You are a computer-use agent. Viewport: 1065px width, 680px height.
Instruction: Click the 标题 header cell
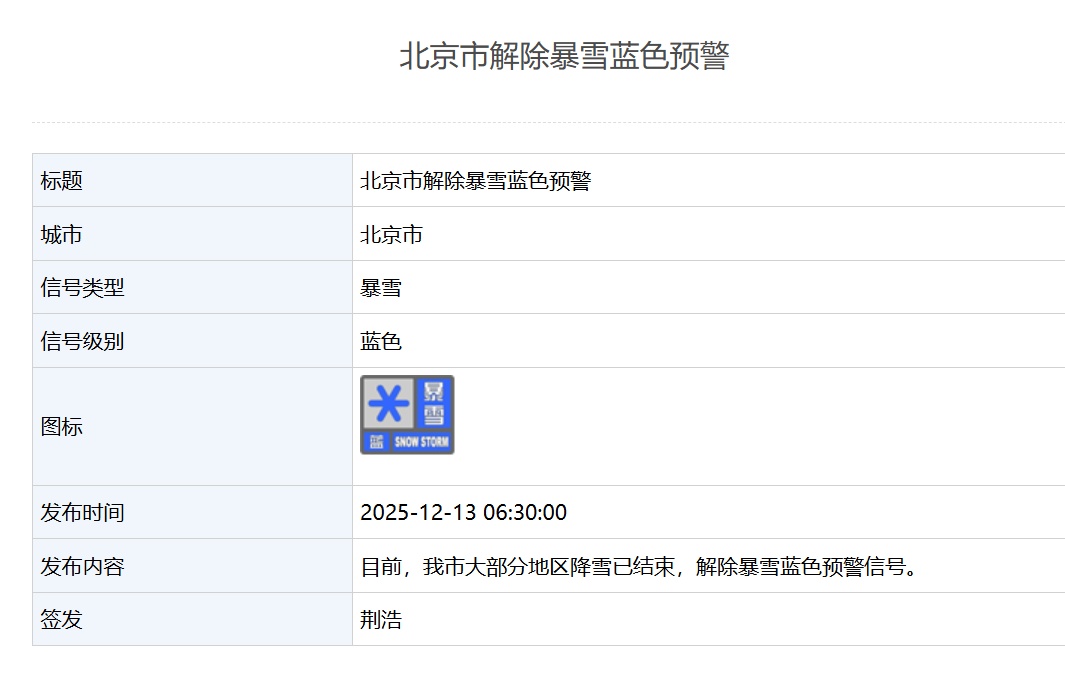tap(62, 179)
